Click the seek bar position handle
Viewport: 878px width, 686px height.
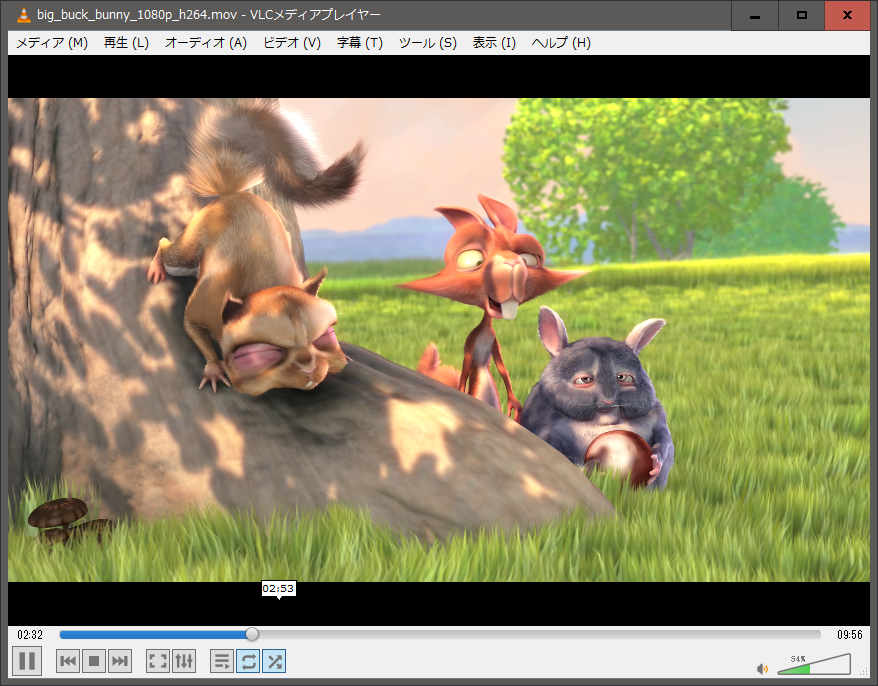252,634
